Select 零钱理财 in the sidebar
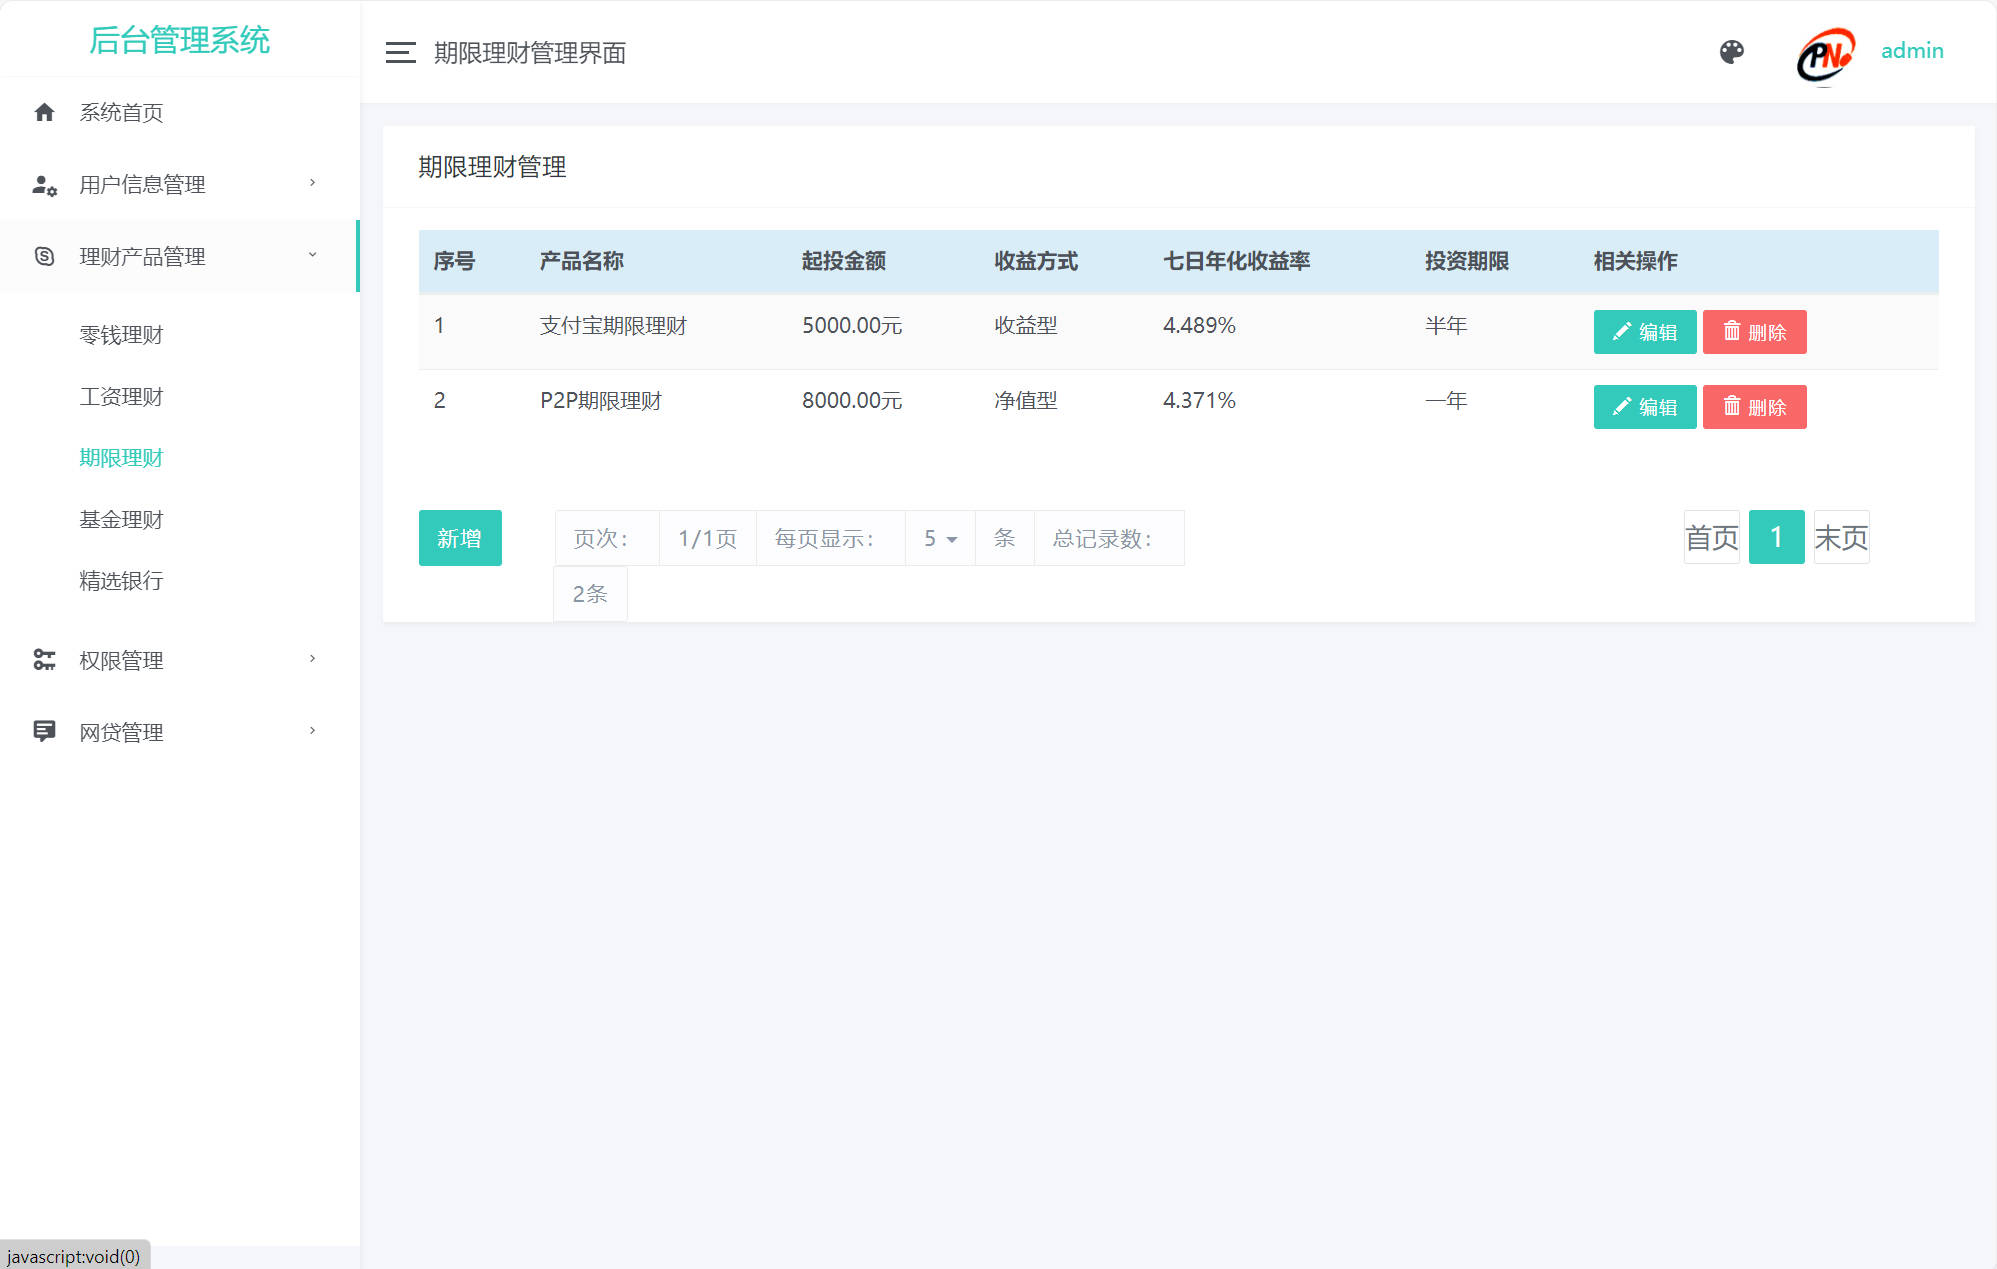This screenshot has width=1997, height=1269. point(122,334)
